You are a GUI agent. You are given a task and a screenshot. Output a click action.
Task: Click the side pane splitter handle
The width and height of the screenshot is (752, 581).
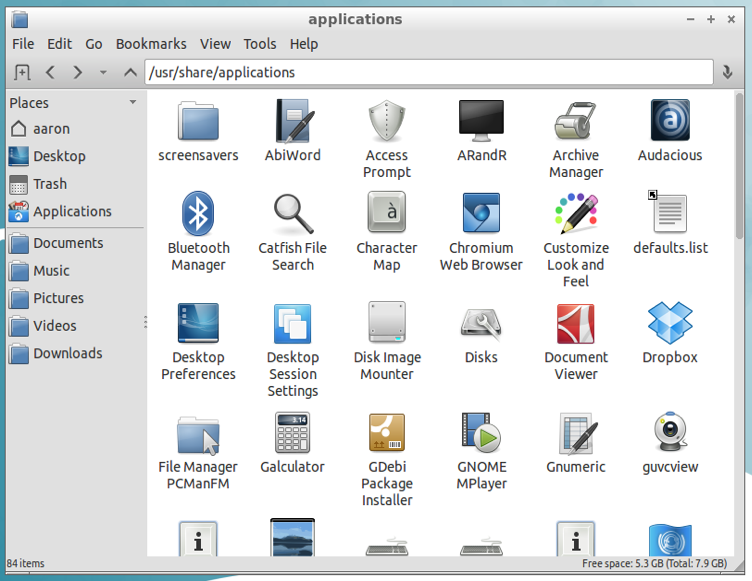pyautogui.click(x=145, y=322)
